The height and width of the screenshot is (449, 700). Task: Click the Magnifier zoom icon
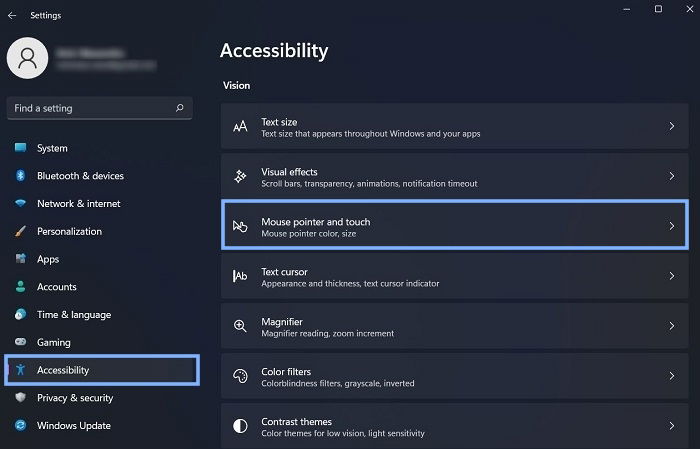click(240, 326)
